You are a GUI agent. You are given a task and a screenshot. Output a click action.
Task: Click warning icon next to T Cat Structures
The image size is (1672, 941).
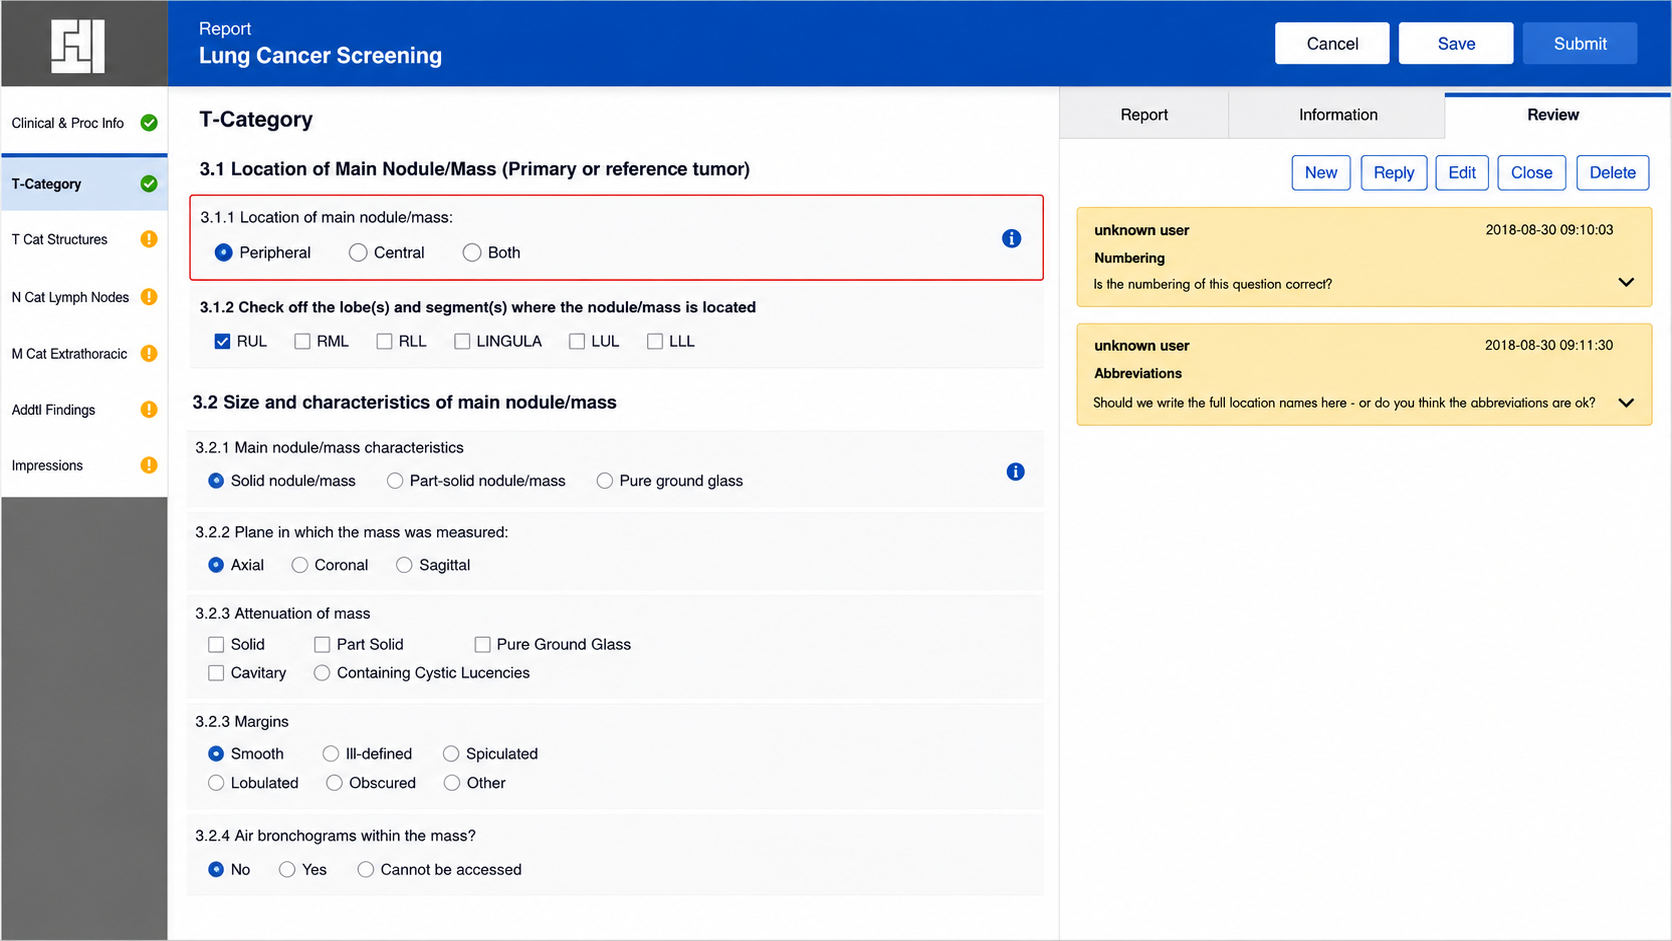pyautogui.click(x=149, y=239)
